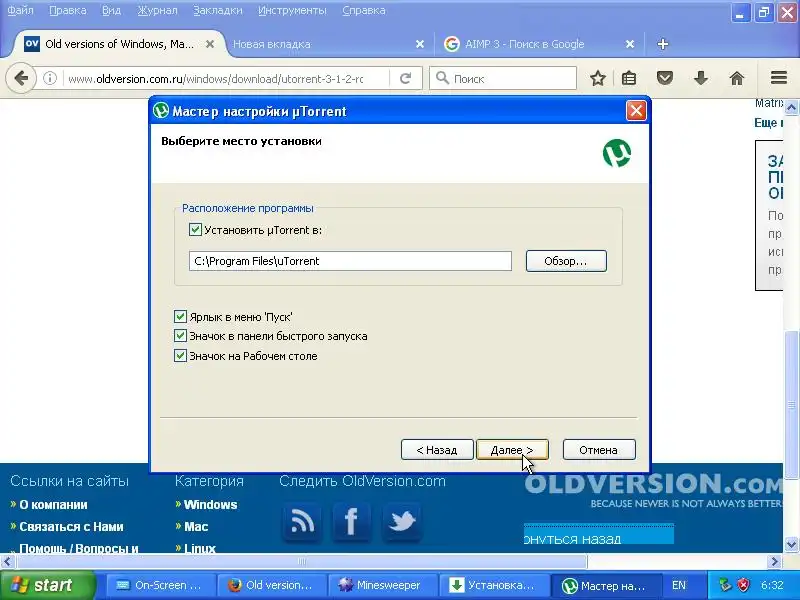Viewport: 800px width, 600px height.
Task: Toggle Ярлык в меню 'Пуск' checkbox
Action: tap(180, 317)
